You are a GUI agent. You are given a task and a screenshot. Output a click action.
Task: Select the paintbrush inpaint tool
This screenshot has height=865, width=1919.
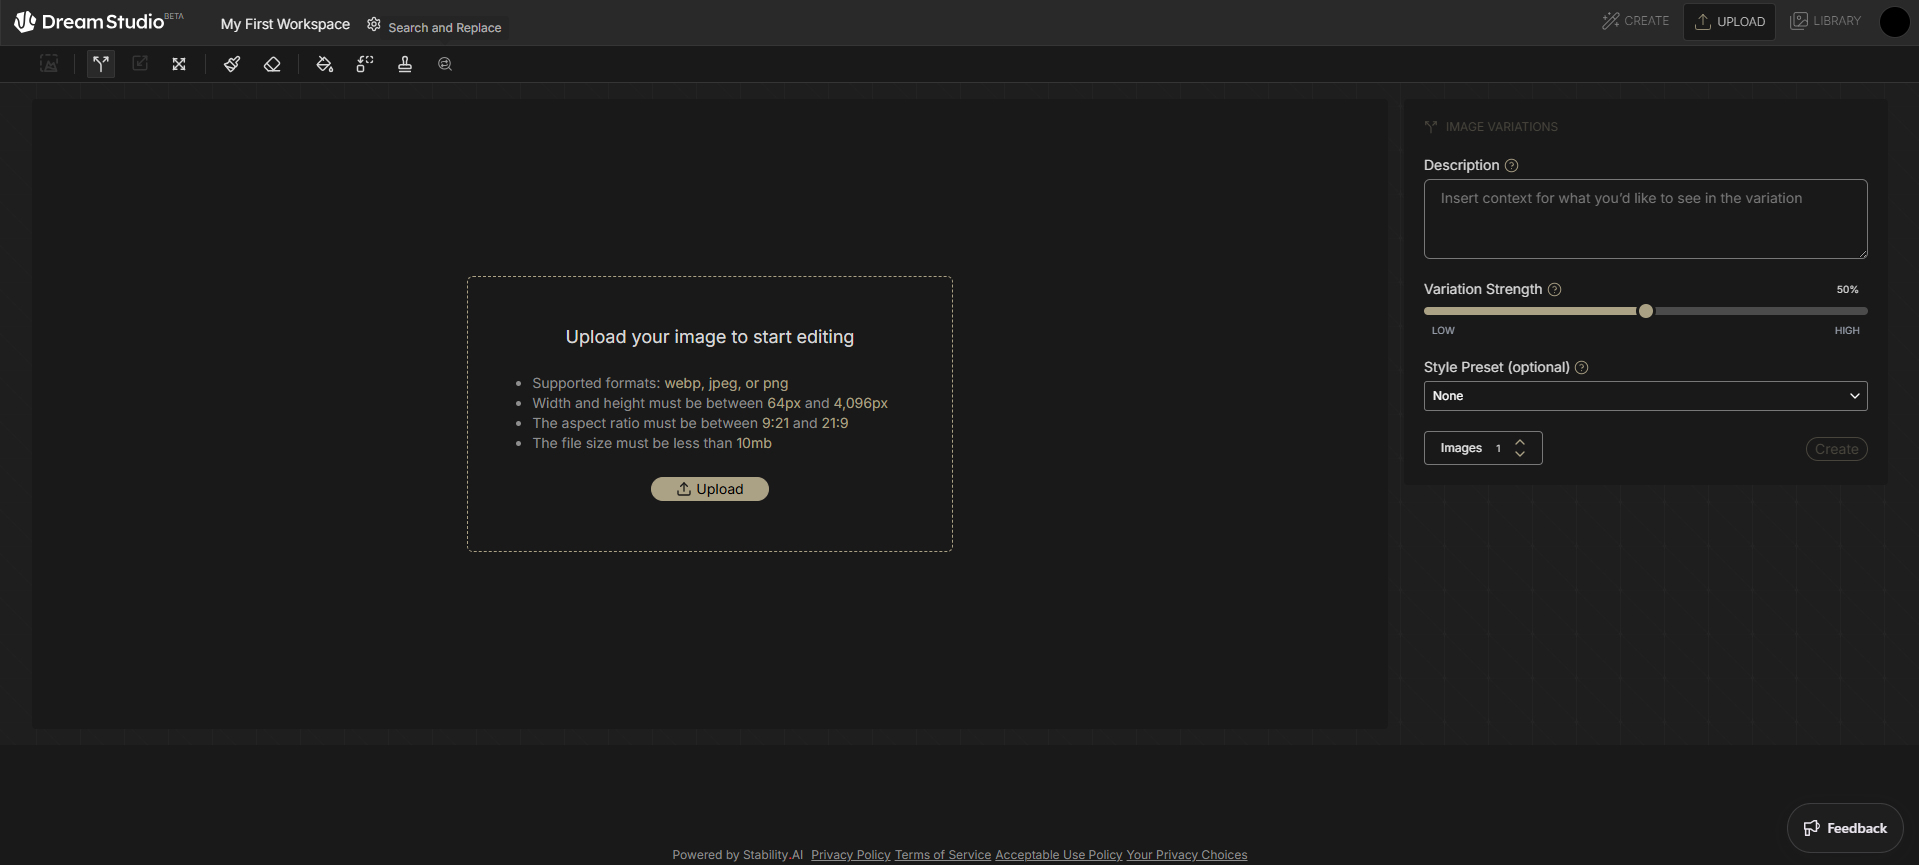[x=232, y=64]
